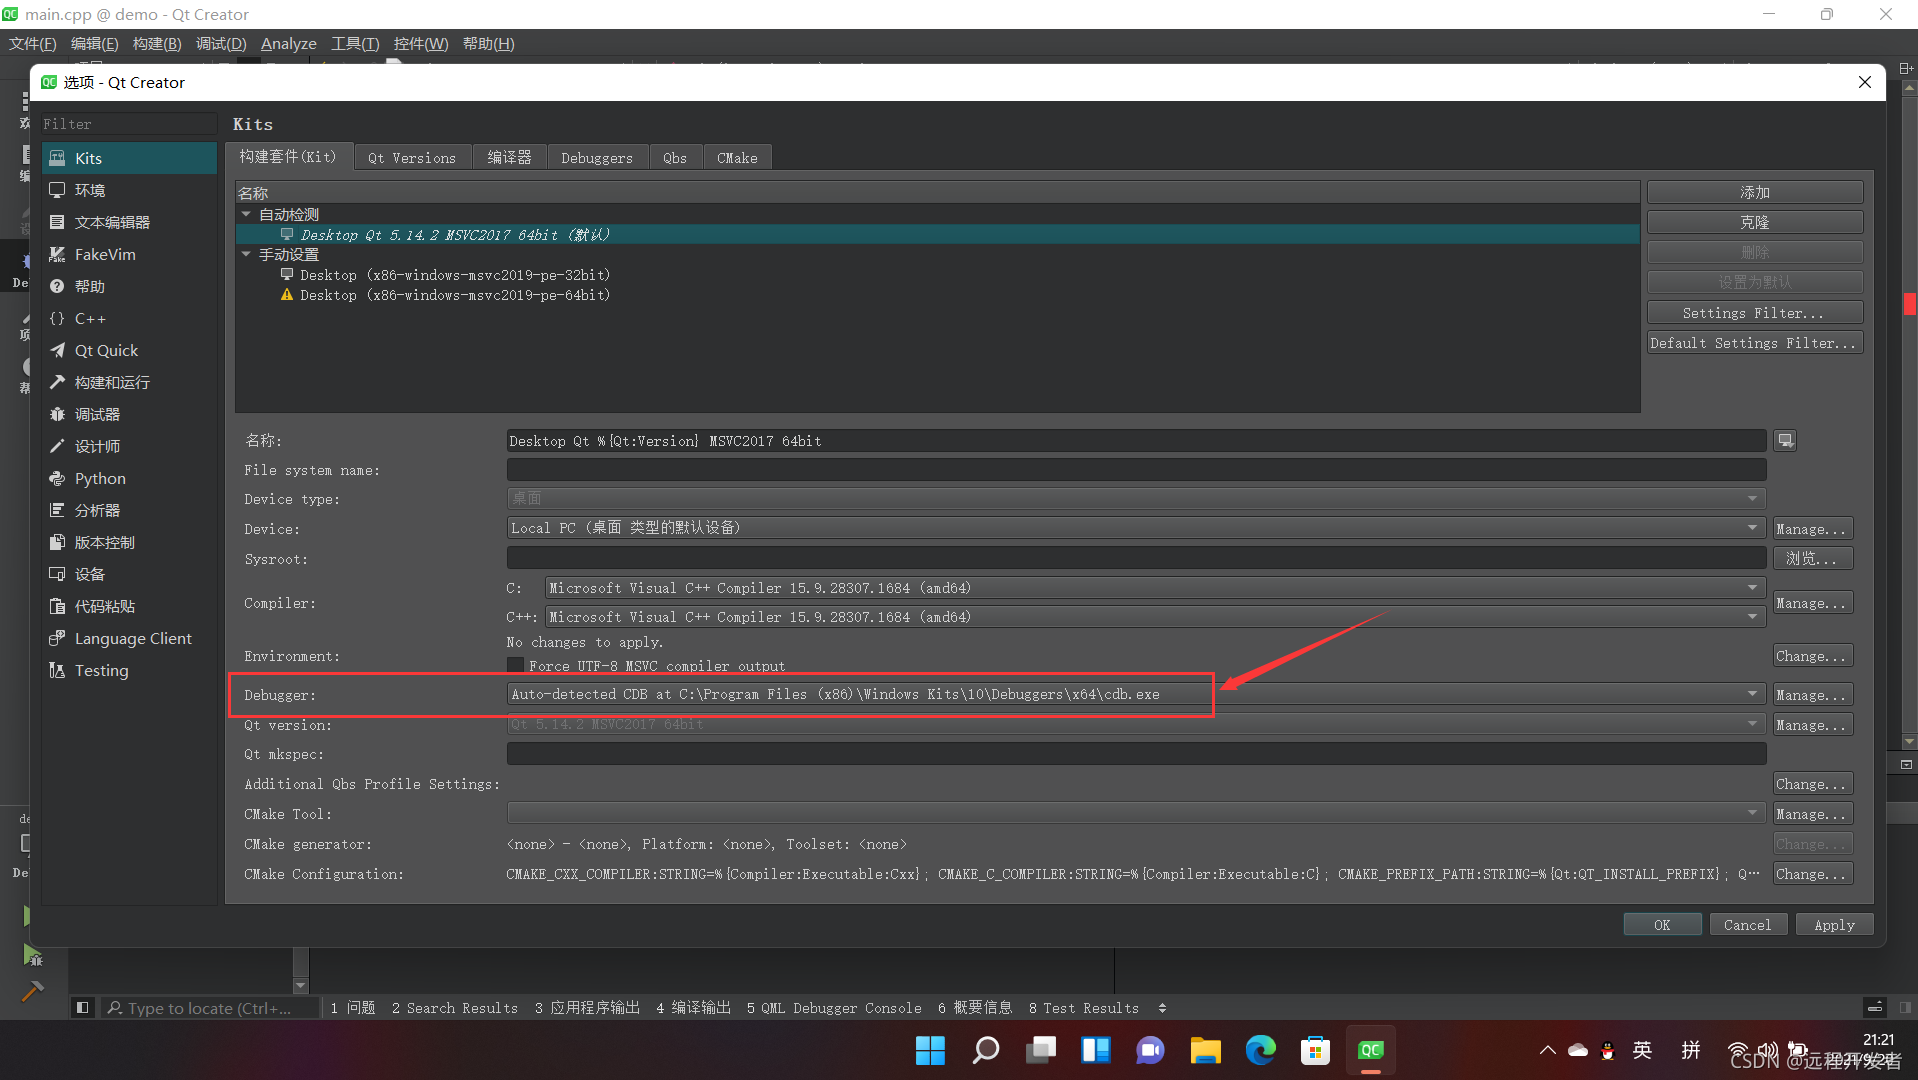Open 设备 settings category

[129, 574]
